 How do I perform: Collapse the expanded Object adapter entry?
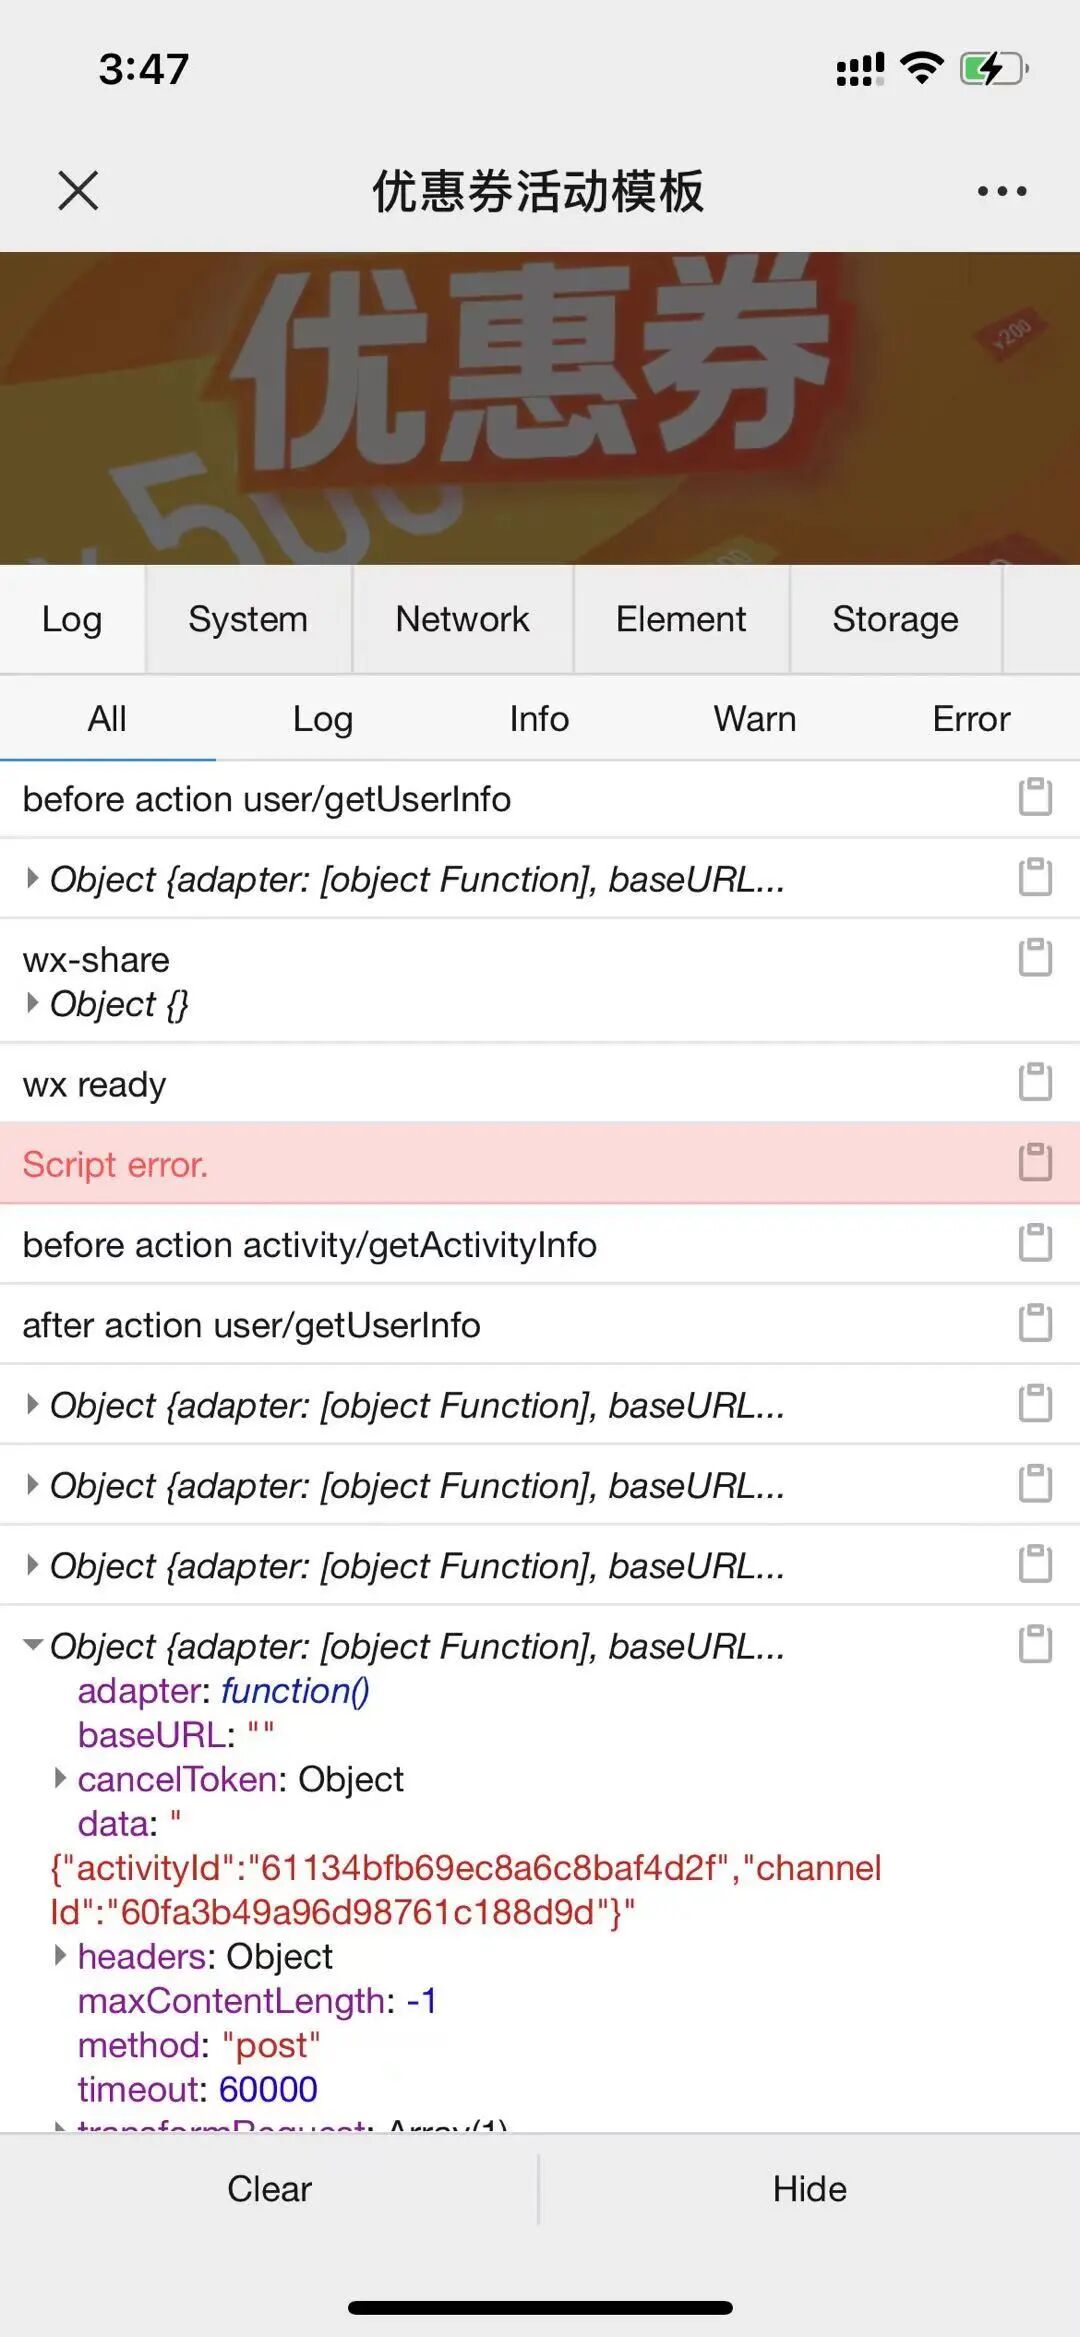33,1645
